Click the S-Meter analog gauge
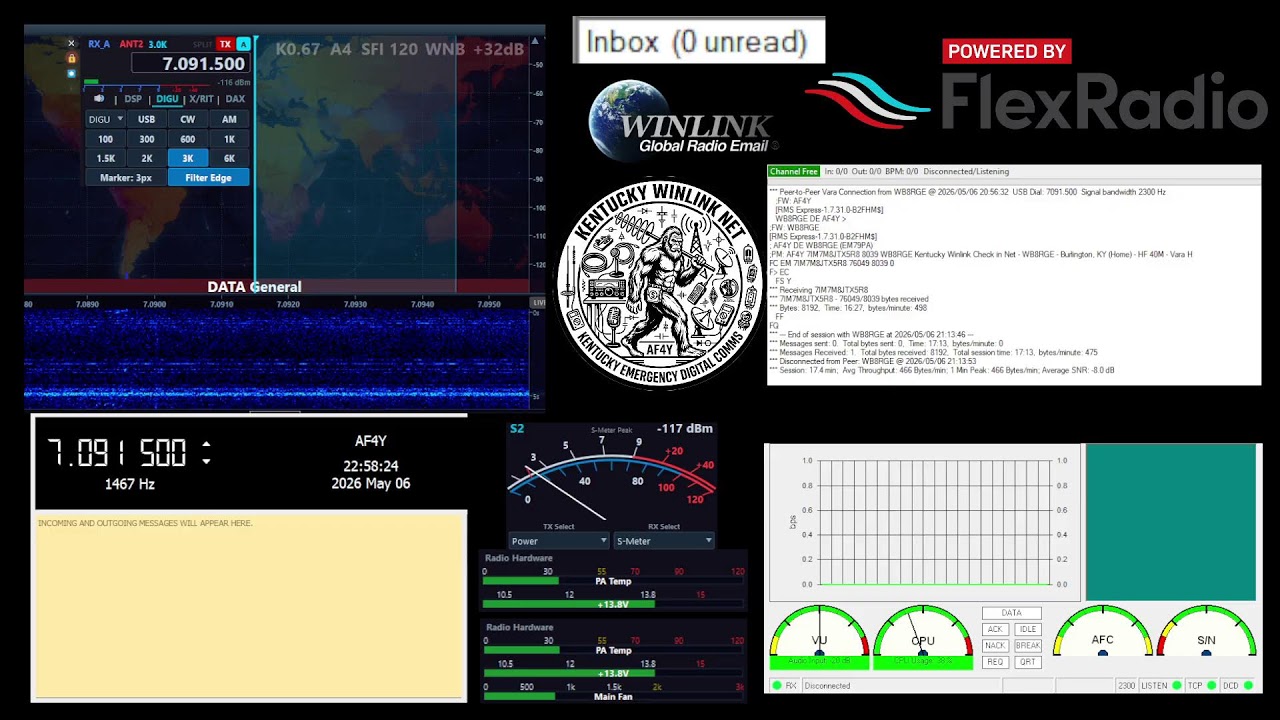 click(x=612, y=476)
